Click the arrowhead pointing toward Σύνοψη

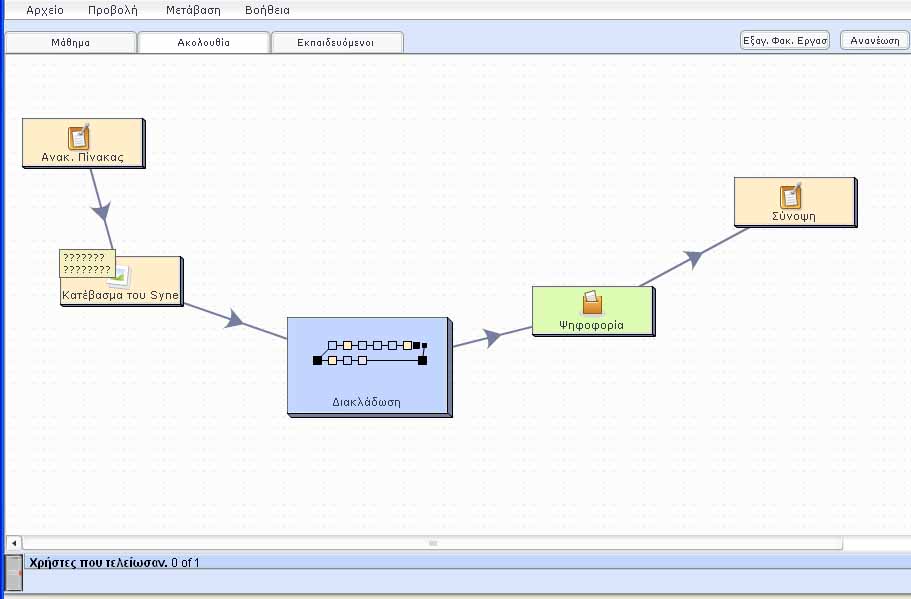click(693, 258)
